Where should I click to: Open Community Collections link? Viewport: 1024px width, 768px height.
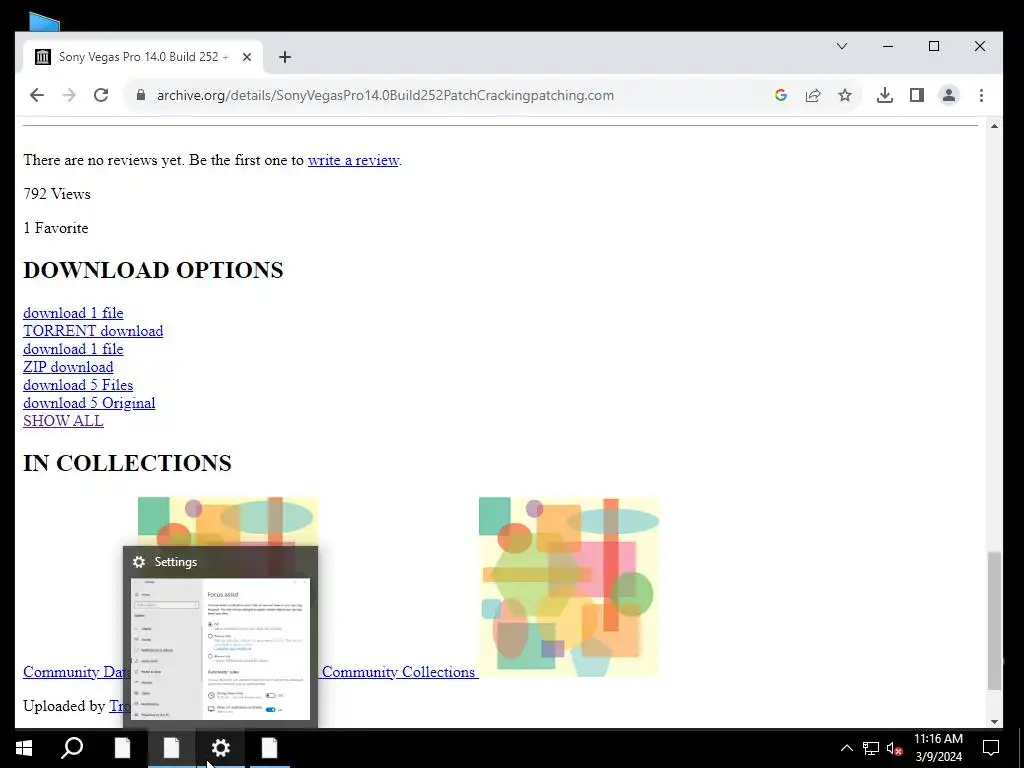click(398, 672)
